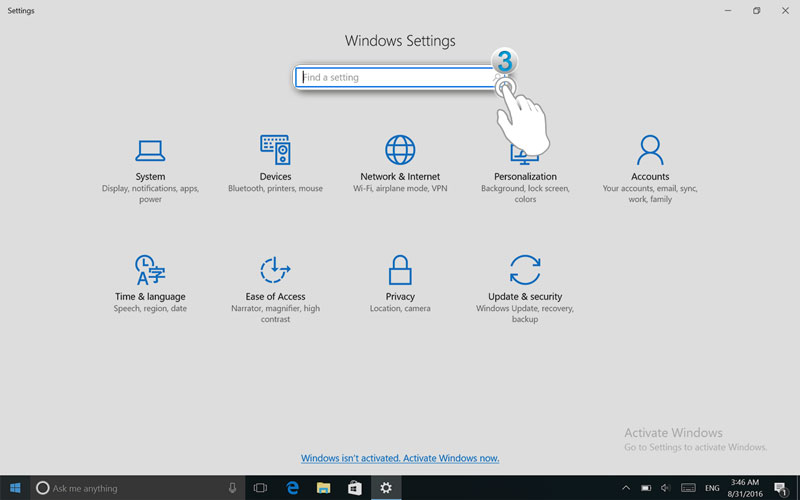Click the Cortana microphone icon
Viewport: 800px width, 500px height.
pyautogui.click(x=232, y=488)
